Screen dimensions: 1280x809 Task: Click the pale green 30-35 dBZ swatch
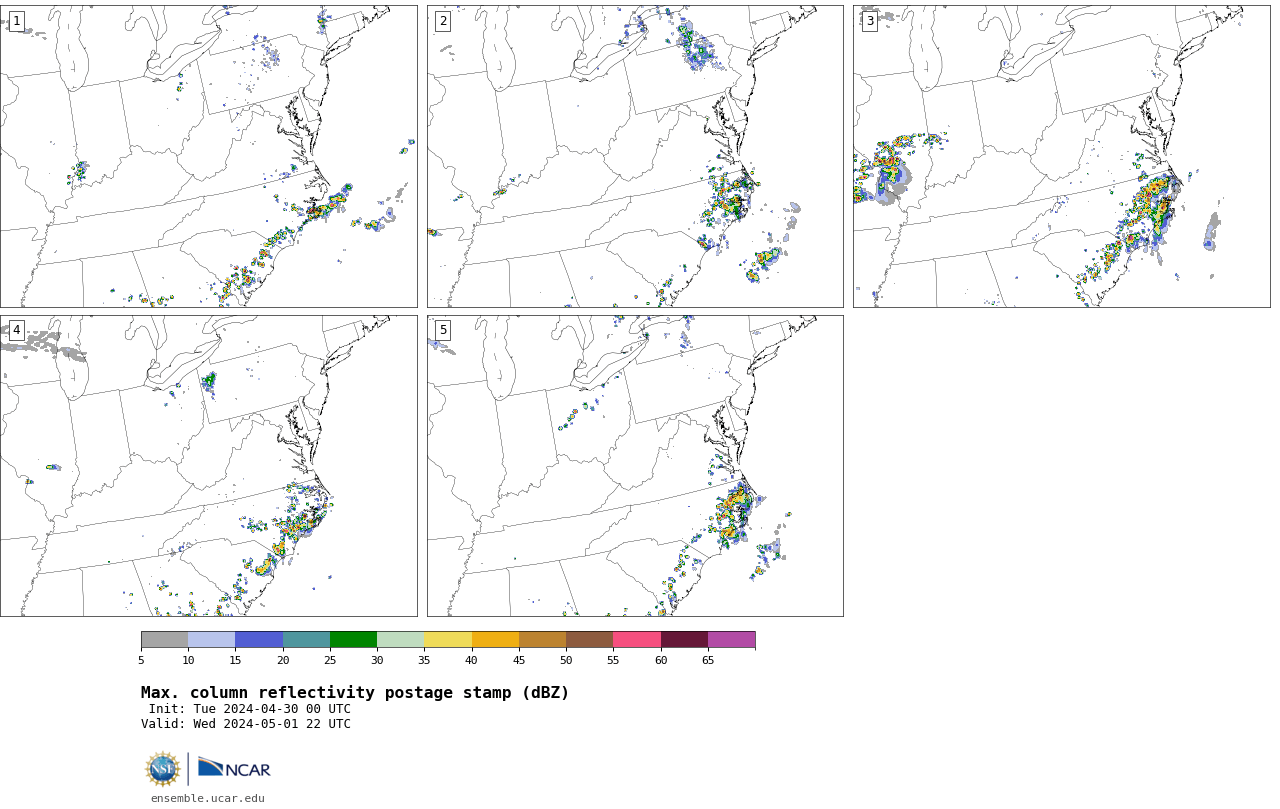[400, 640]
